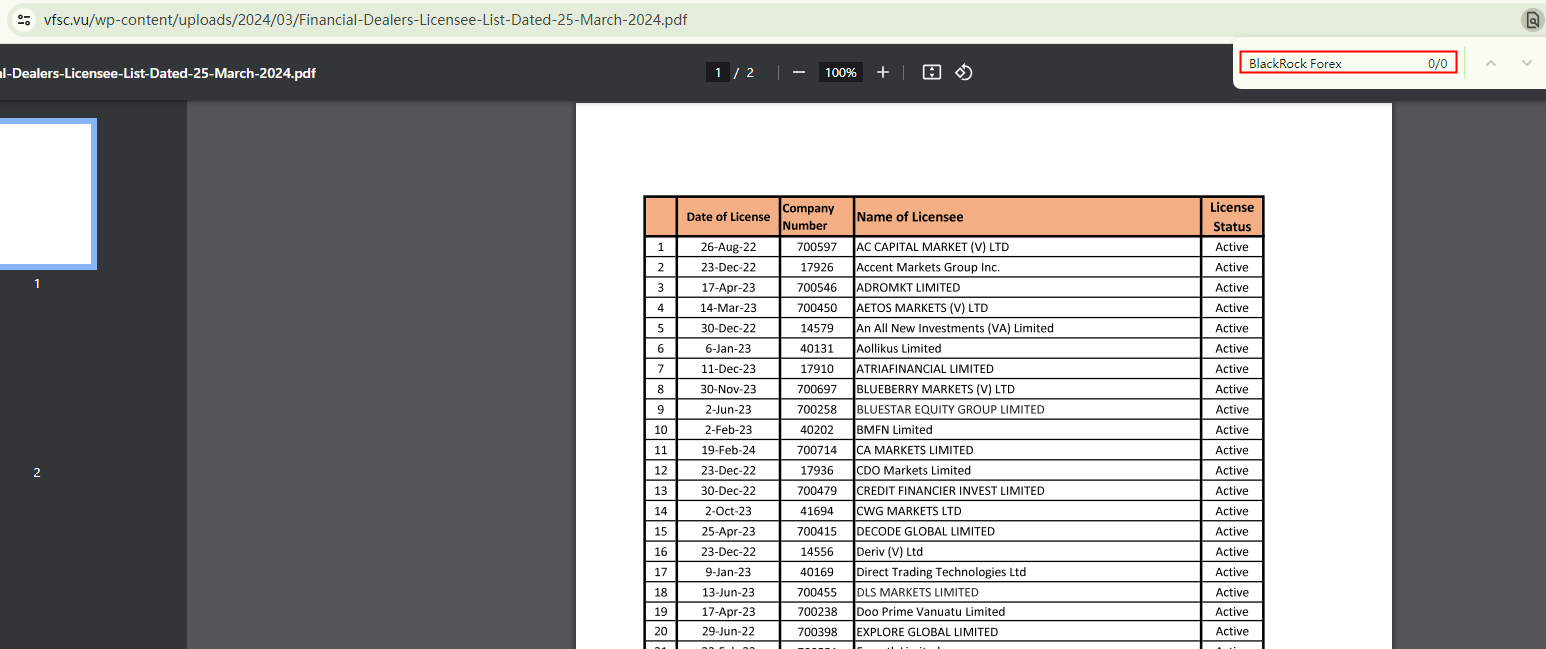
Task: Click the site information icon in address bar
Action: 24,20
